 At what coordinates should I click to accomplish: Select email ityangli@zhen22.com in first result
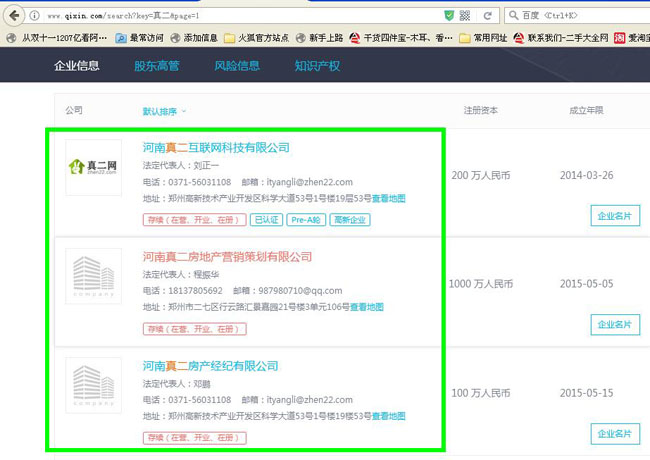tap(309, 182)
